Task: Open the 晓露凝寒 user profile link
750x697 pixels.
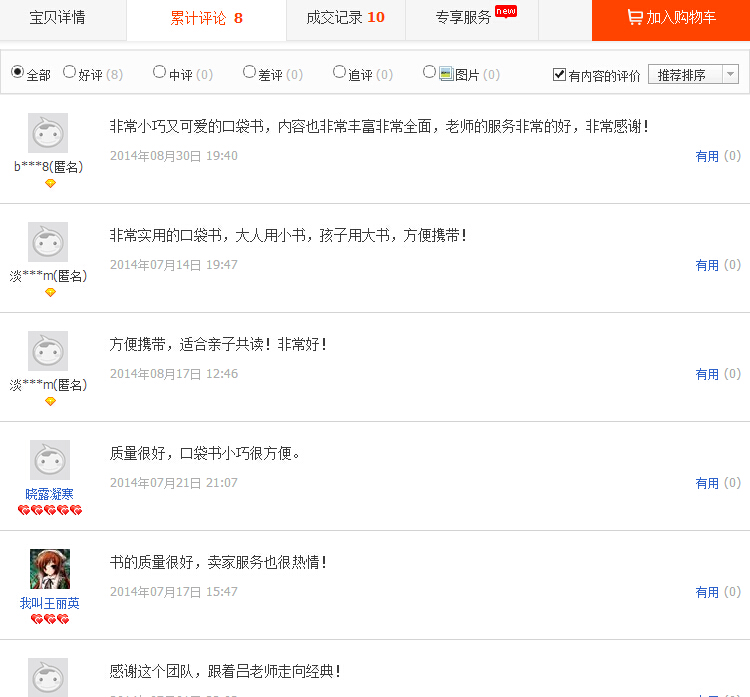Action: pyautogui.click(x=49, y=494)
